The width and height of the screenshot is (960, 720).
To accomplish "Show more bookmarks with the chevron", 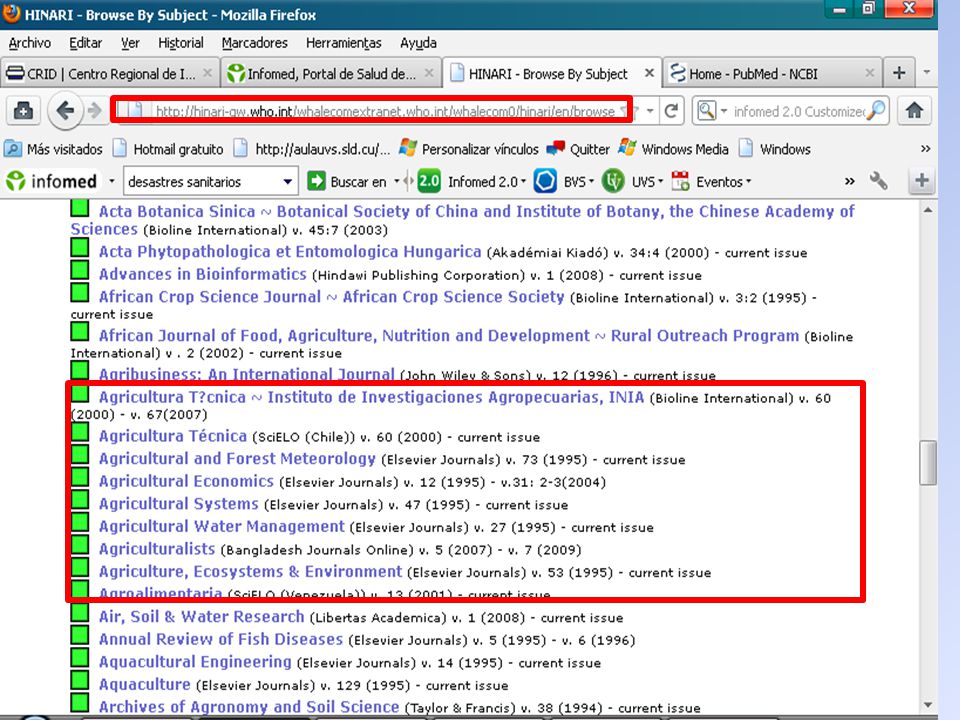I will [925, 149].
